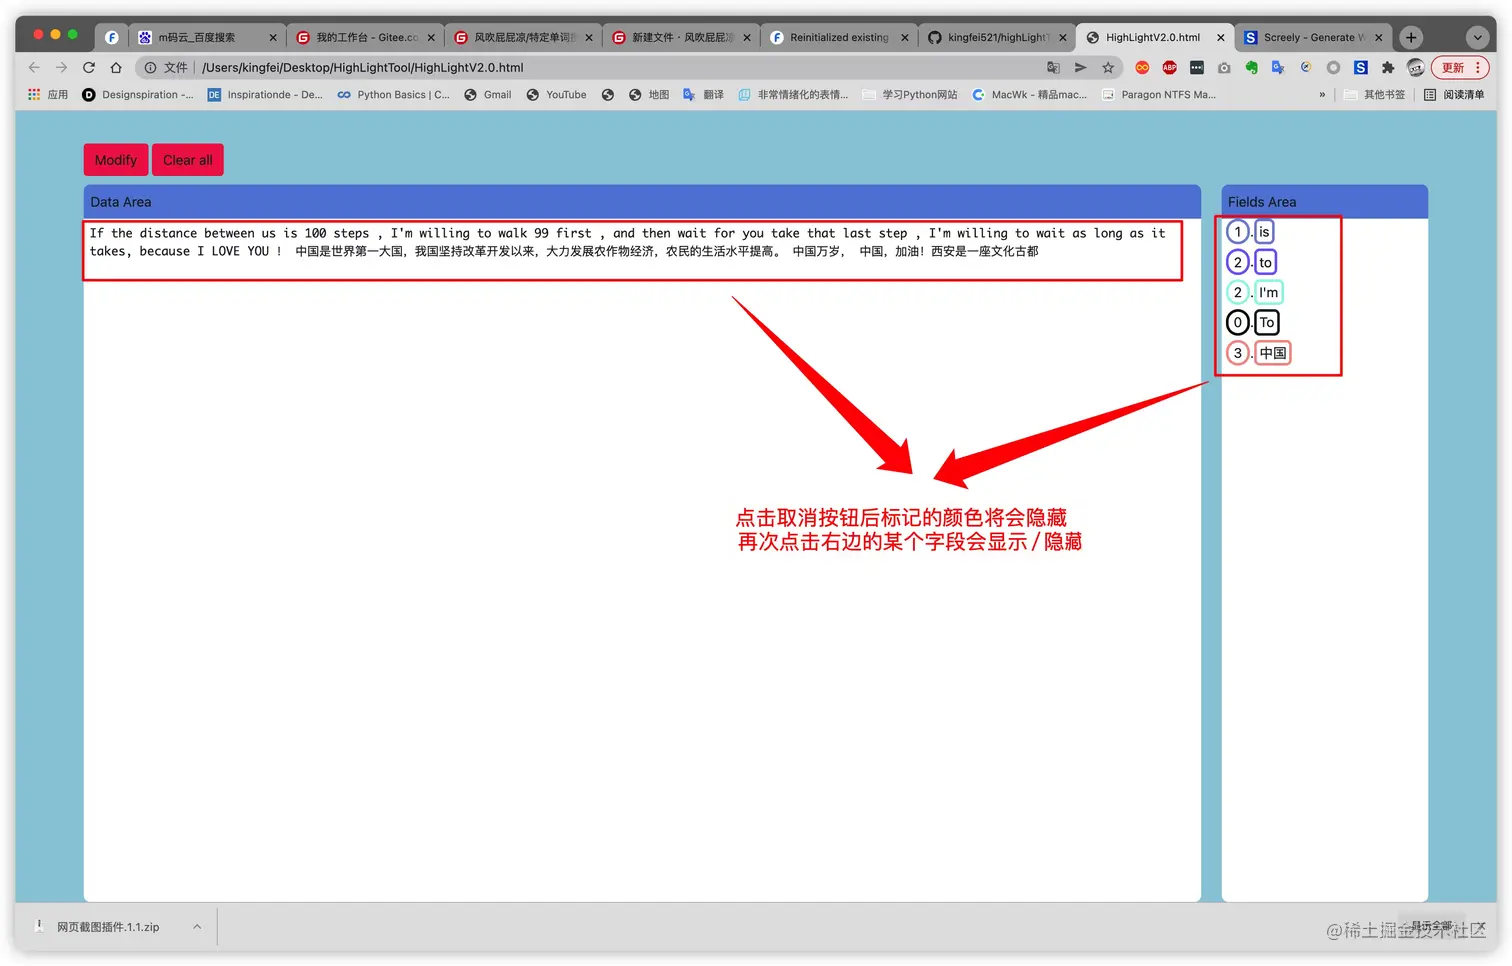1512x966 pixels.
Task: Open the blue S Screely extension
Action: (x=1361, y=67)
